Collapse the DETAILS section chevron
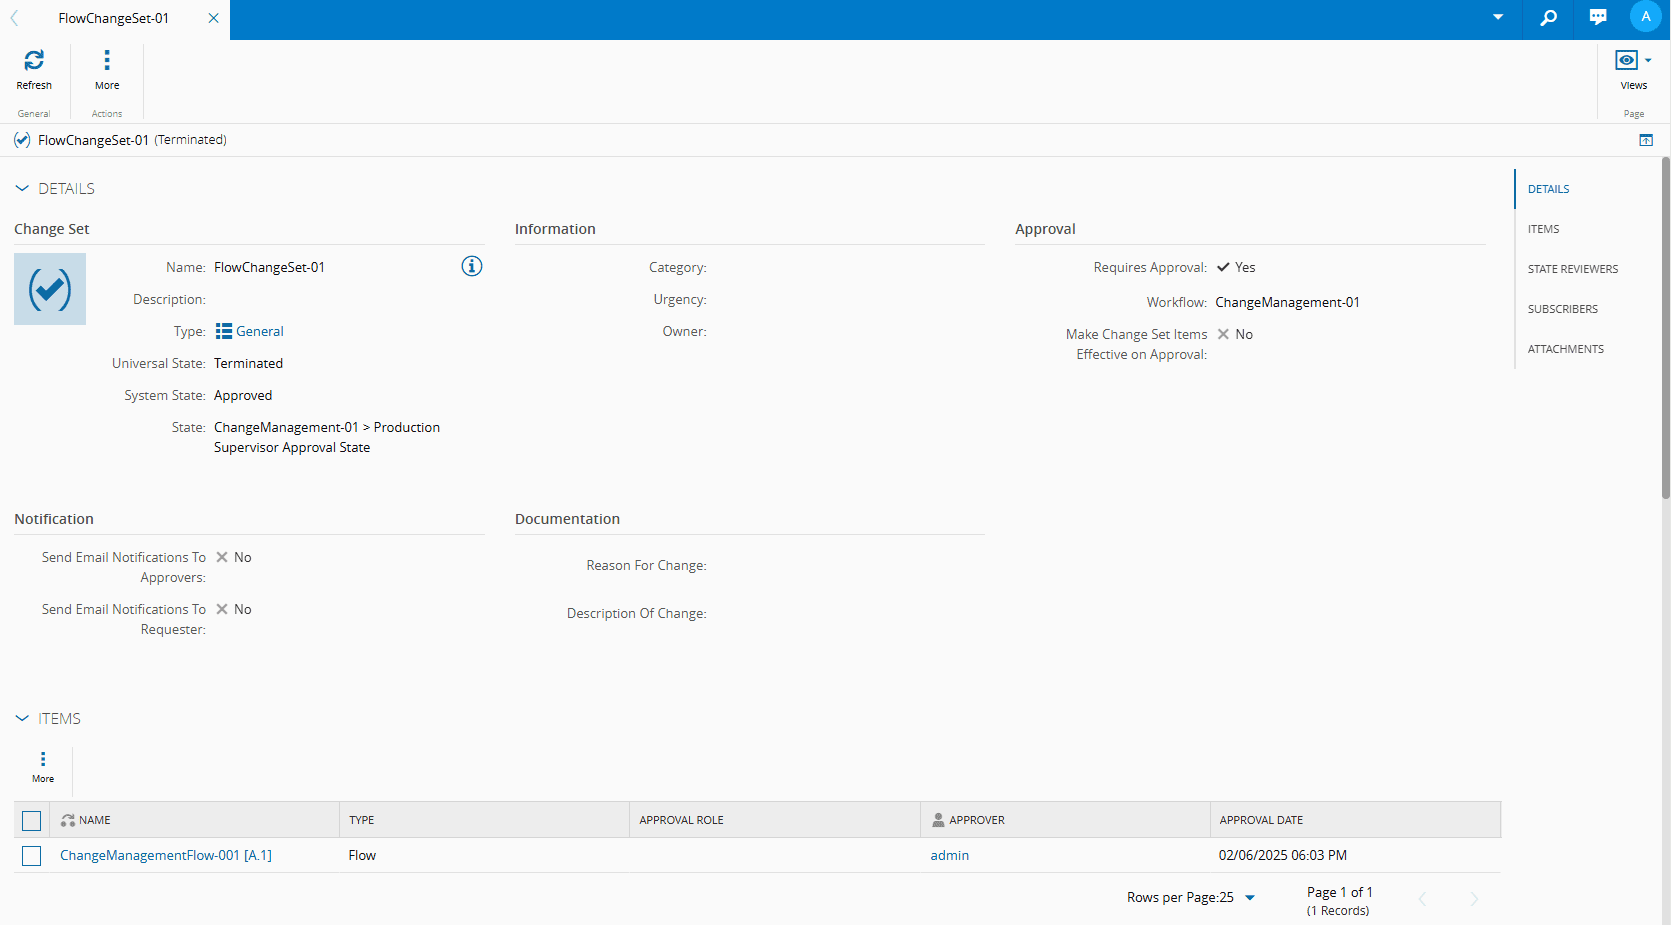Viewport: 1671px width, 925px height. pos(22,188)
